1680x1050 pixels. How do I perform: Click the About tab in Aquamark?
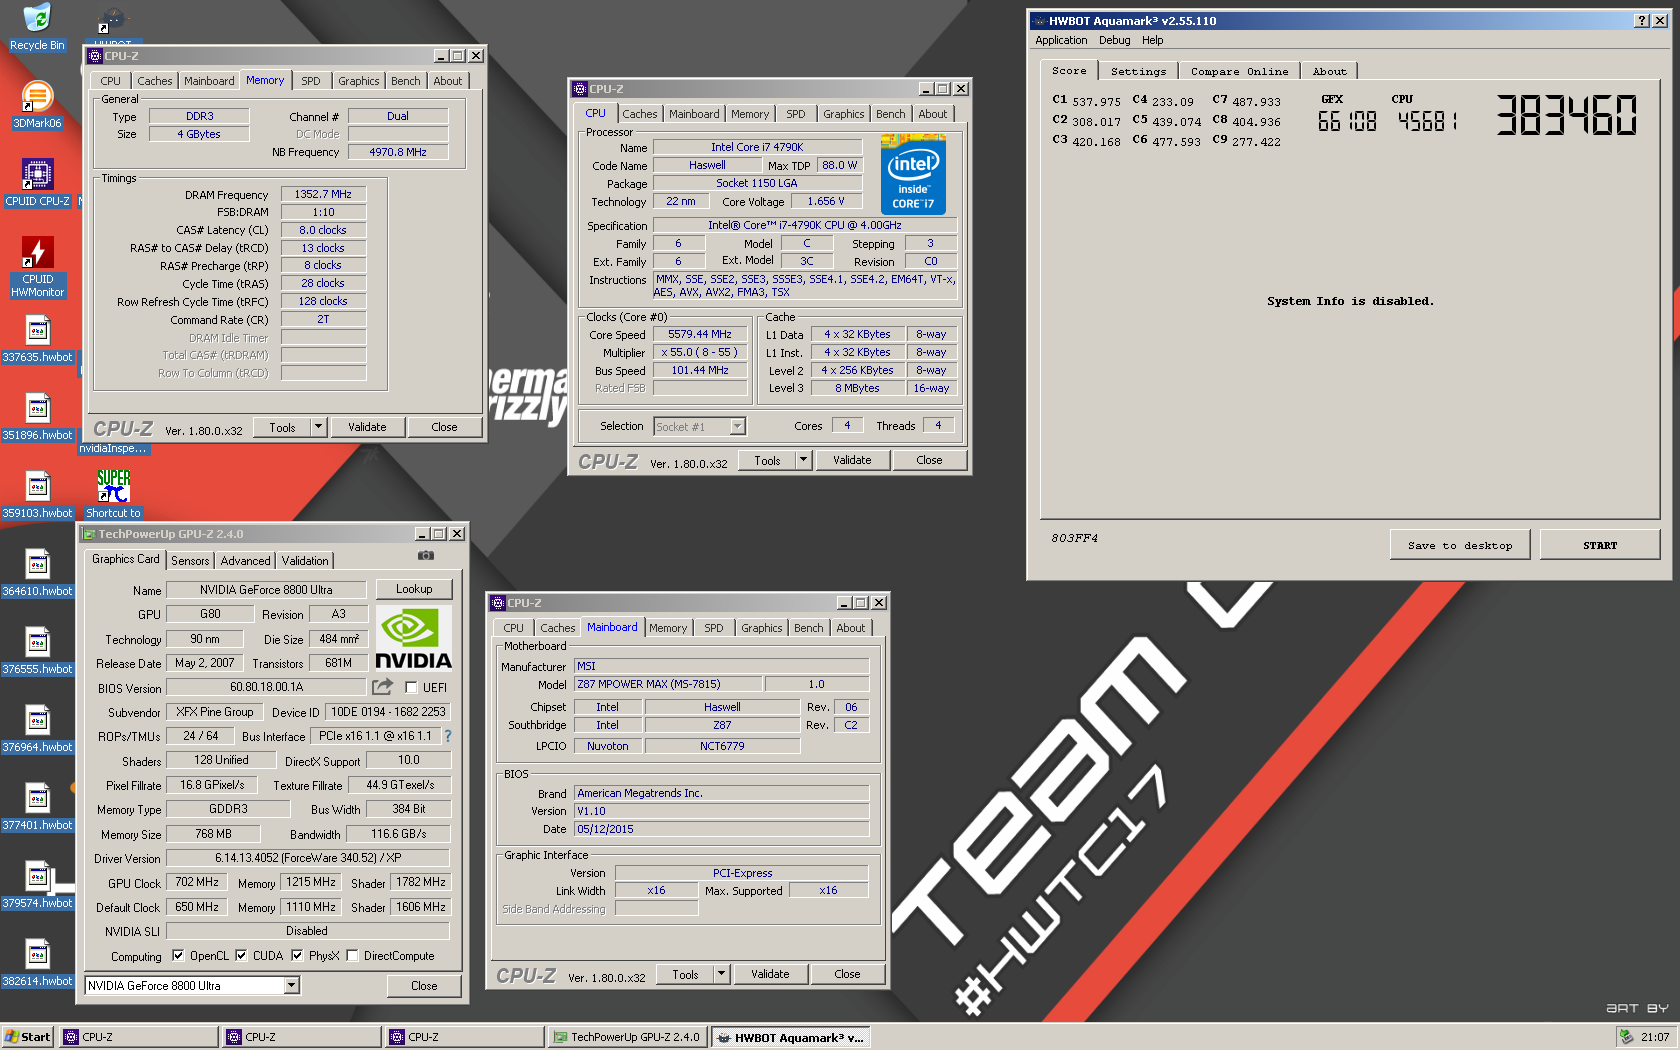1329,72
